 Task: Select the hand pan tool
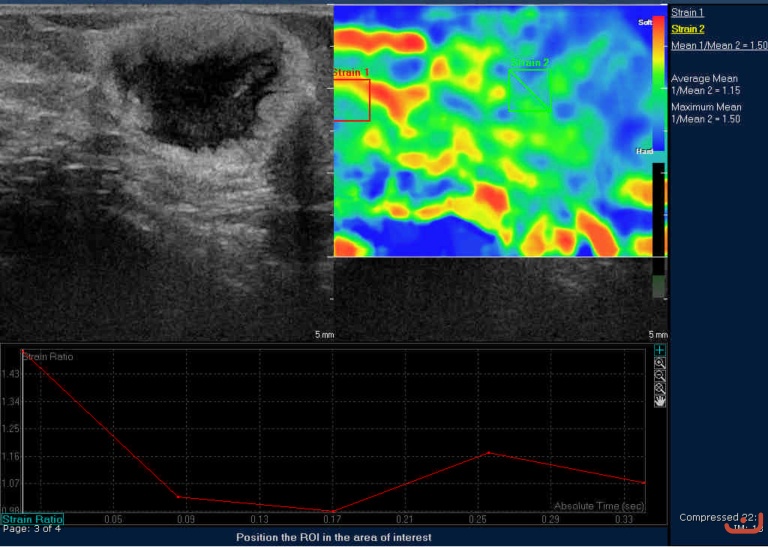[660, 400]
